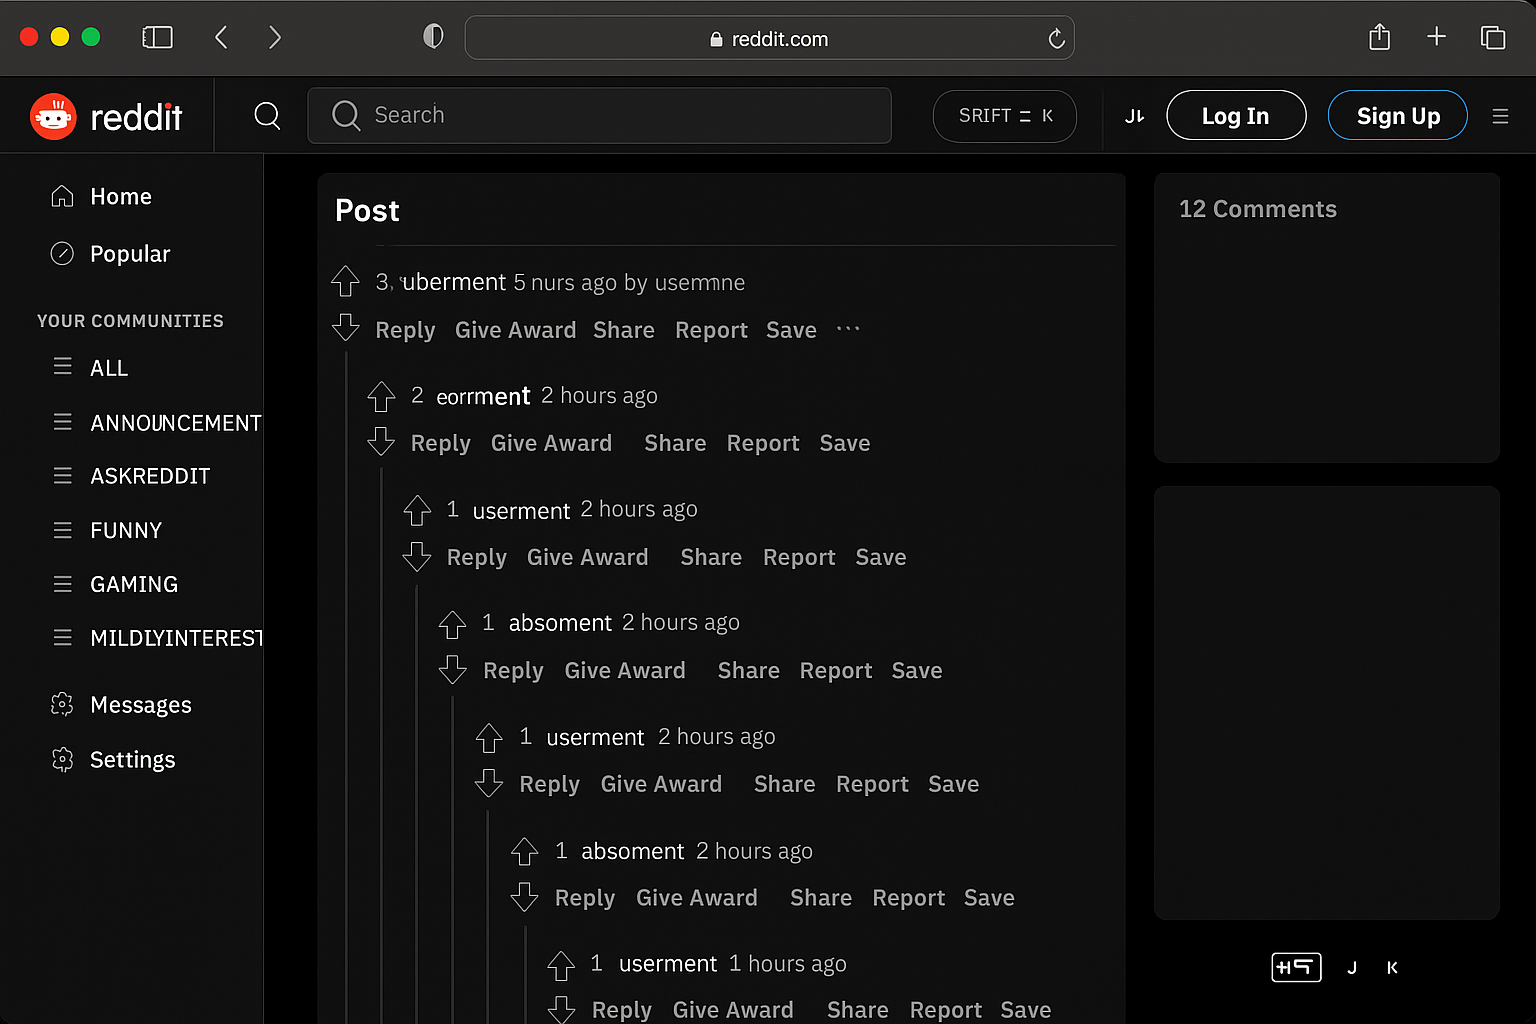The image size is (1536, 1024).
Task: Open the SRIFT sort dropdown
Action: (1004, 116)
